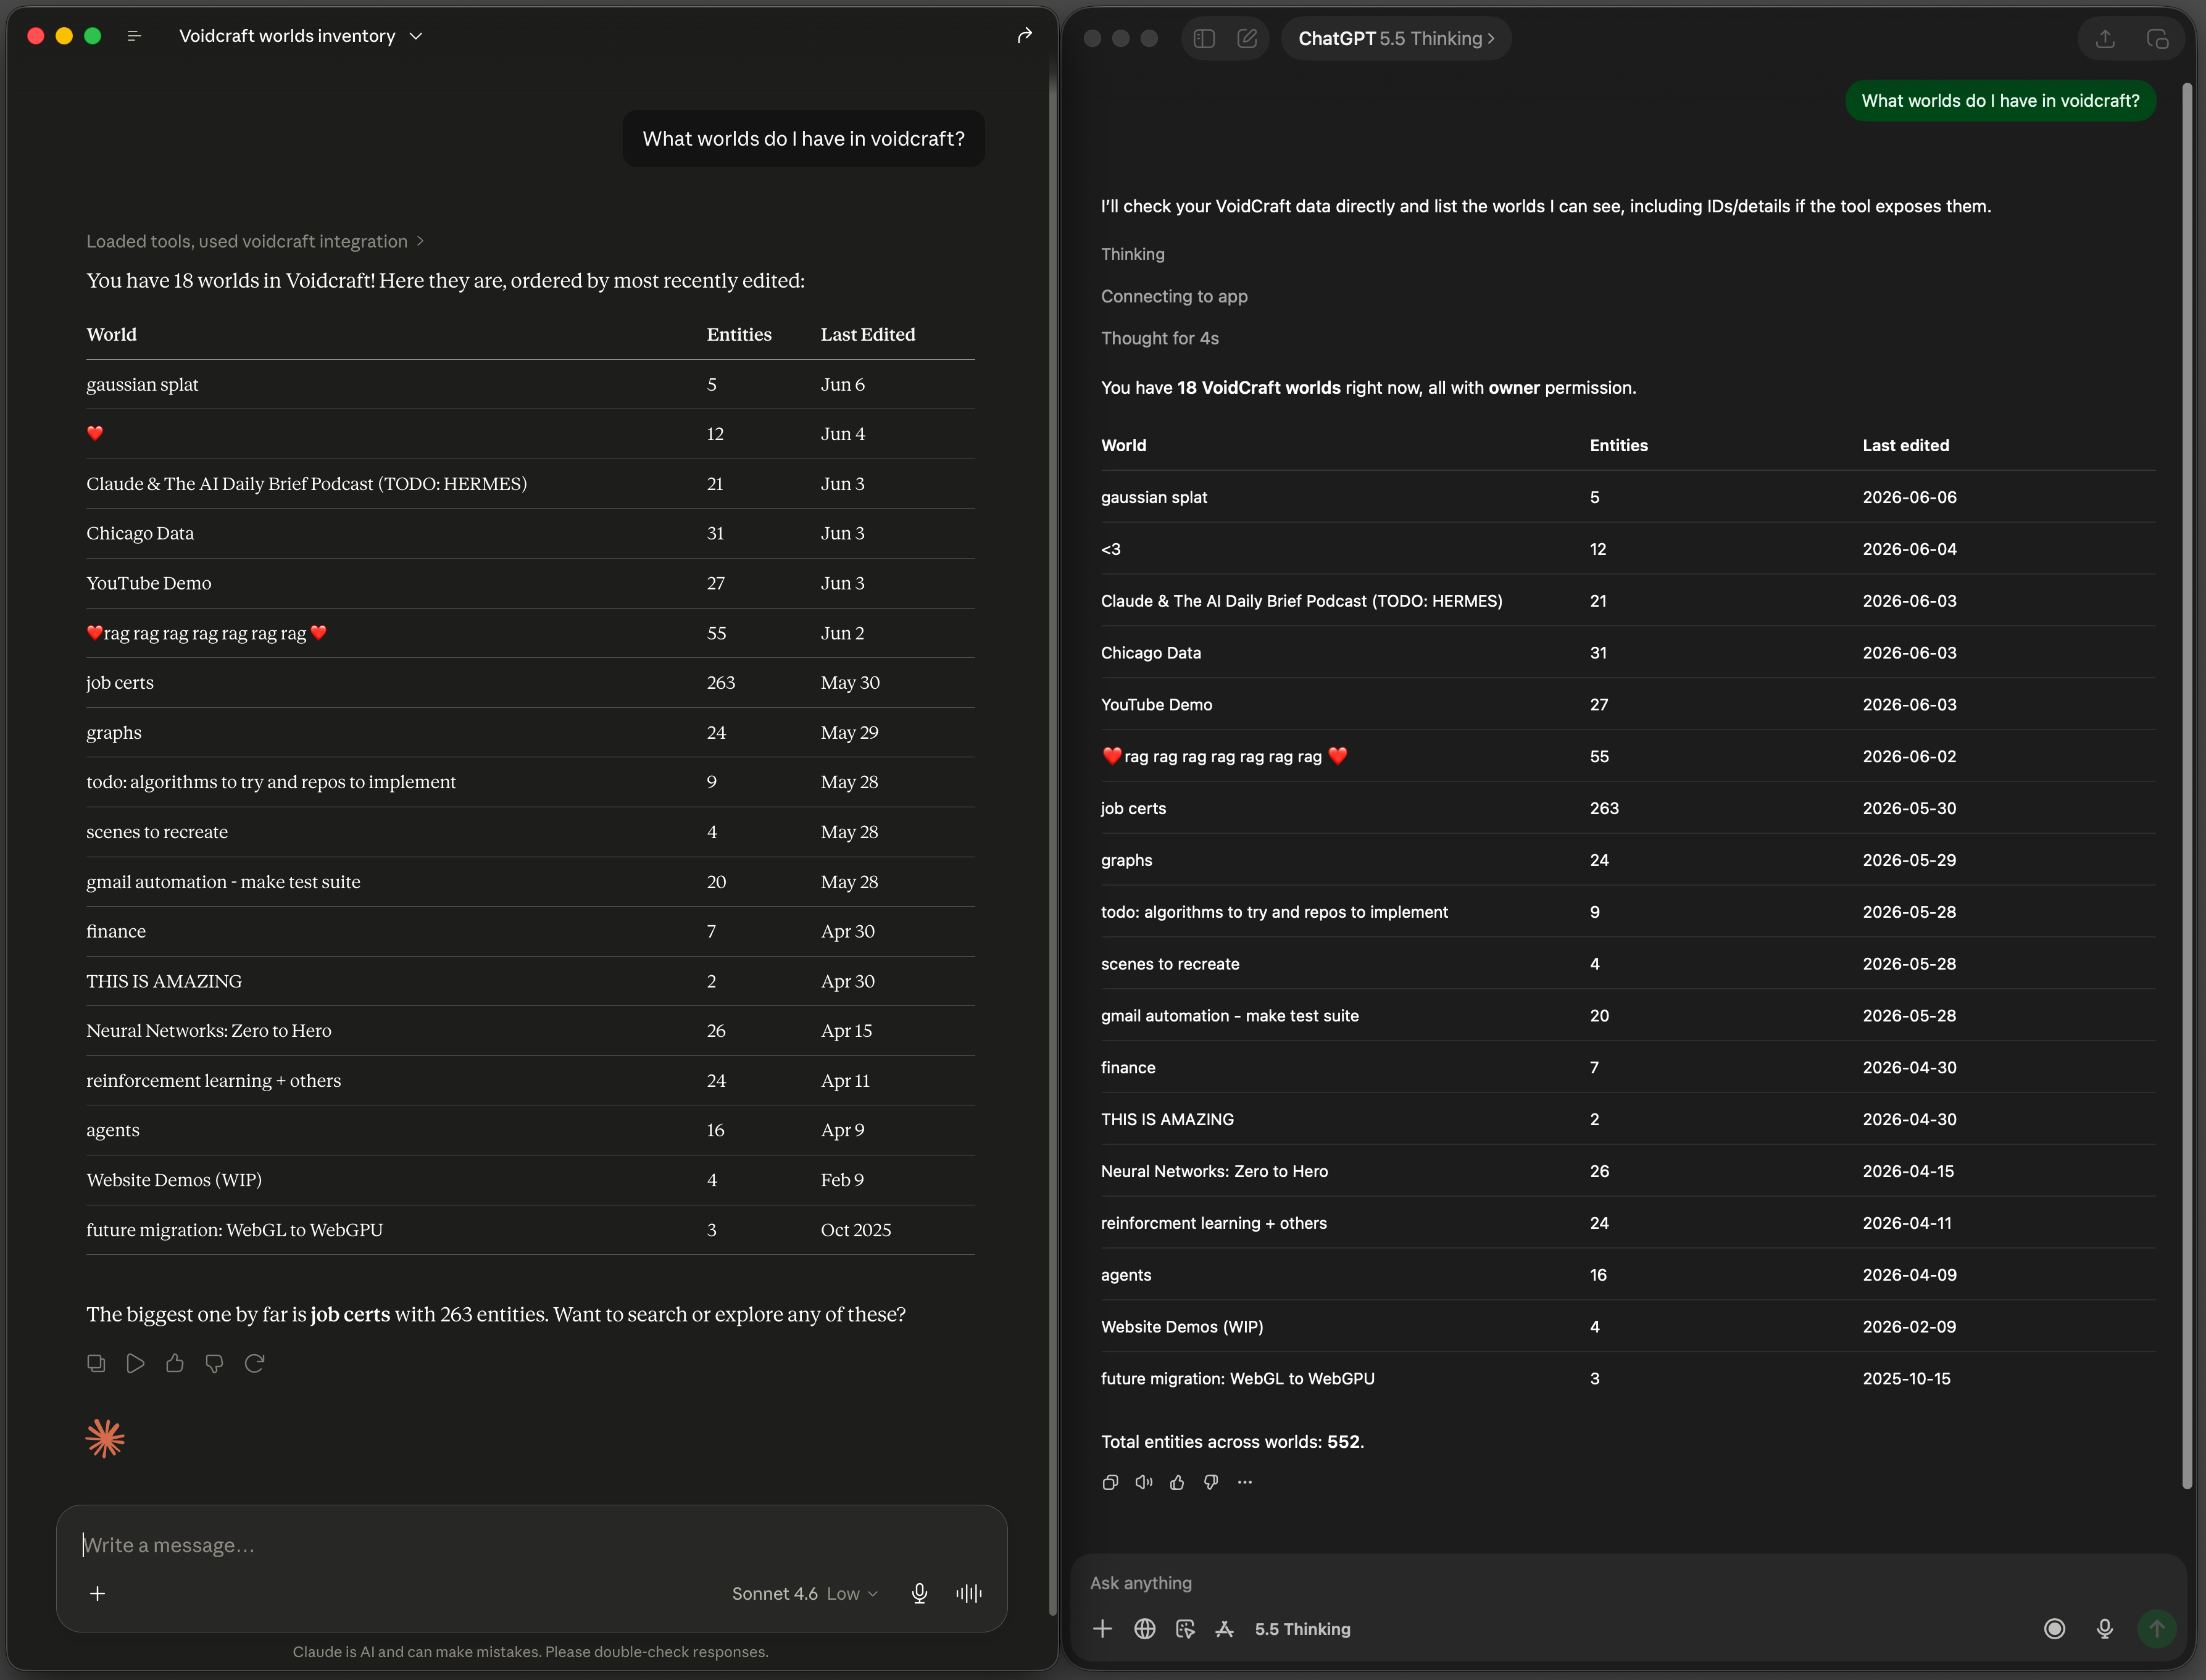Image resolution: width=2206 pixels, height=1680 pixels.
Task: Click 'Total entities across worlds: 552.' text
Action: click(1232, 1441)
